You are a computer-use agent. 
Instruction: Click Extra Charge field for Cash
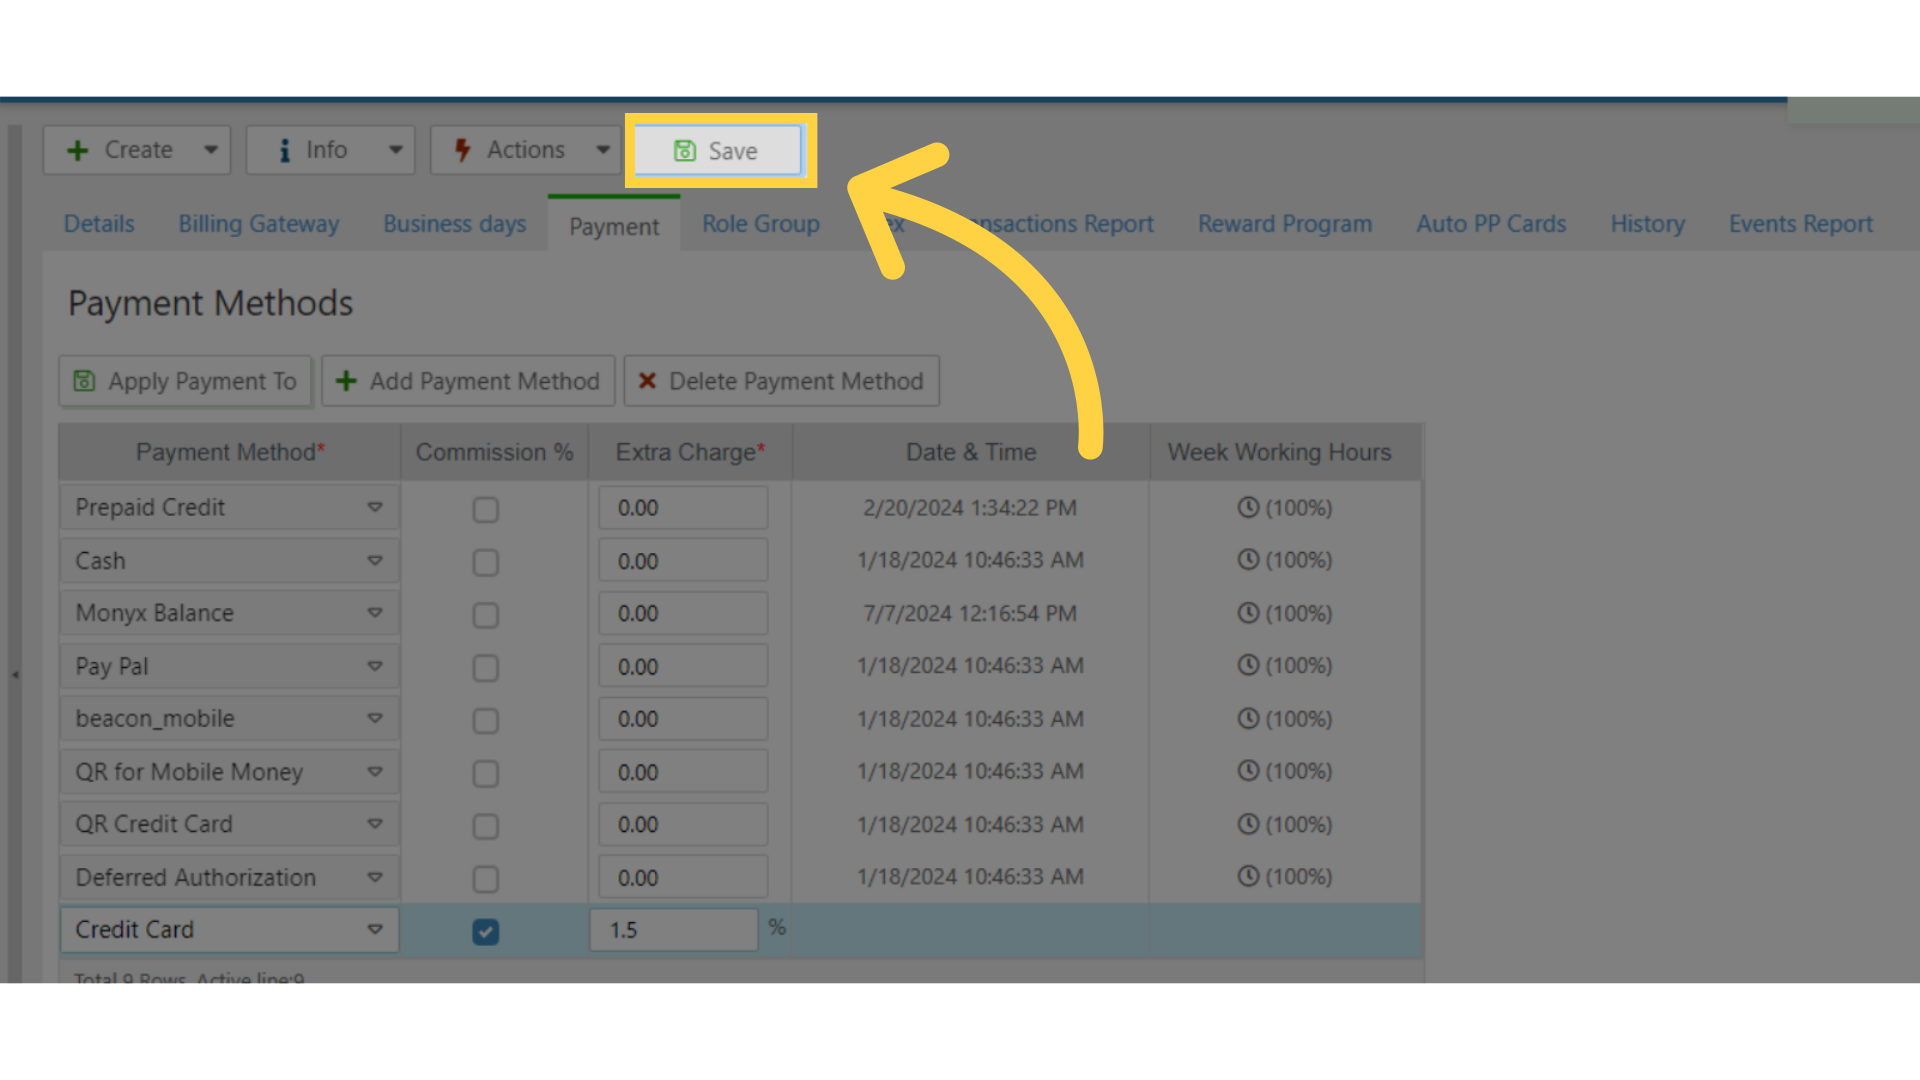click(683, 561)
